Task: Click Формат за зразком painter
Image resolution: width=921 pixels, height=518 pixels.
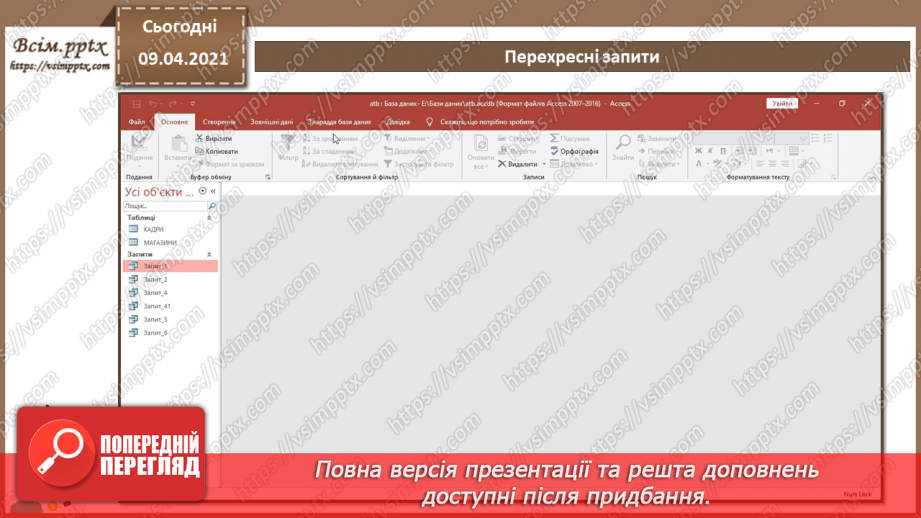Action: (230, 164)
